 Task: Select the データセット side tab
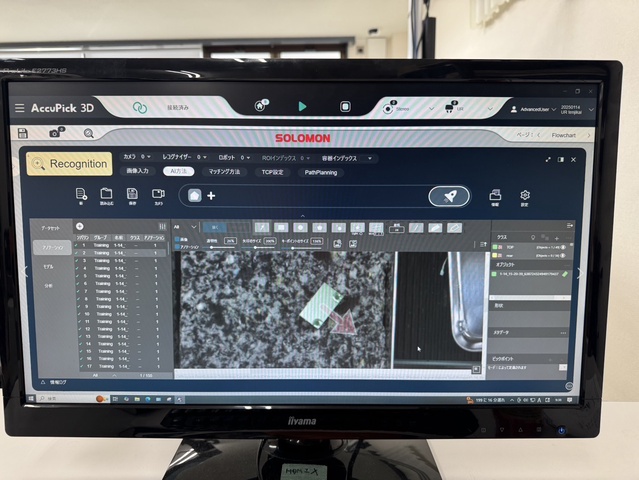click(51, 228)
